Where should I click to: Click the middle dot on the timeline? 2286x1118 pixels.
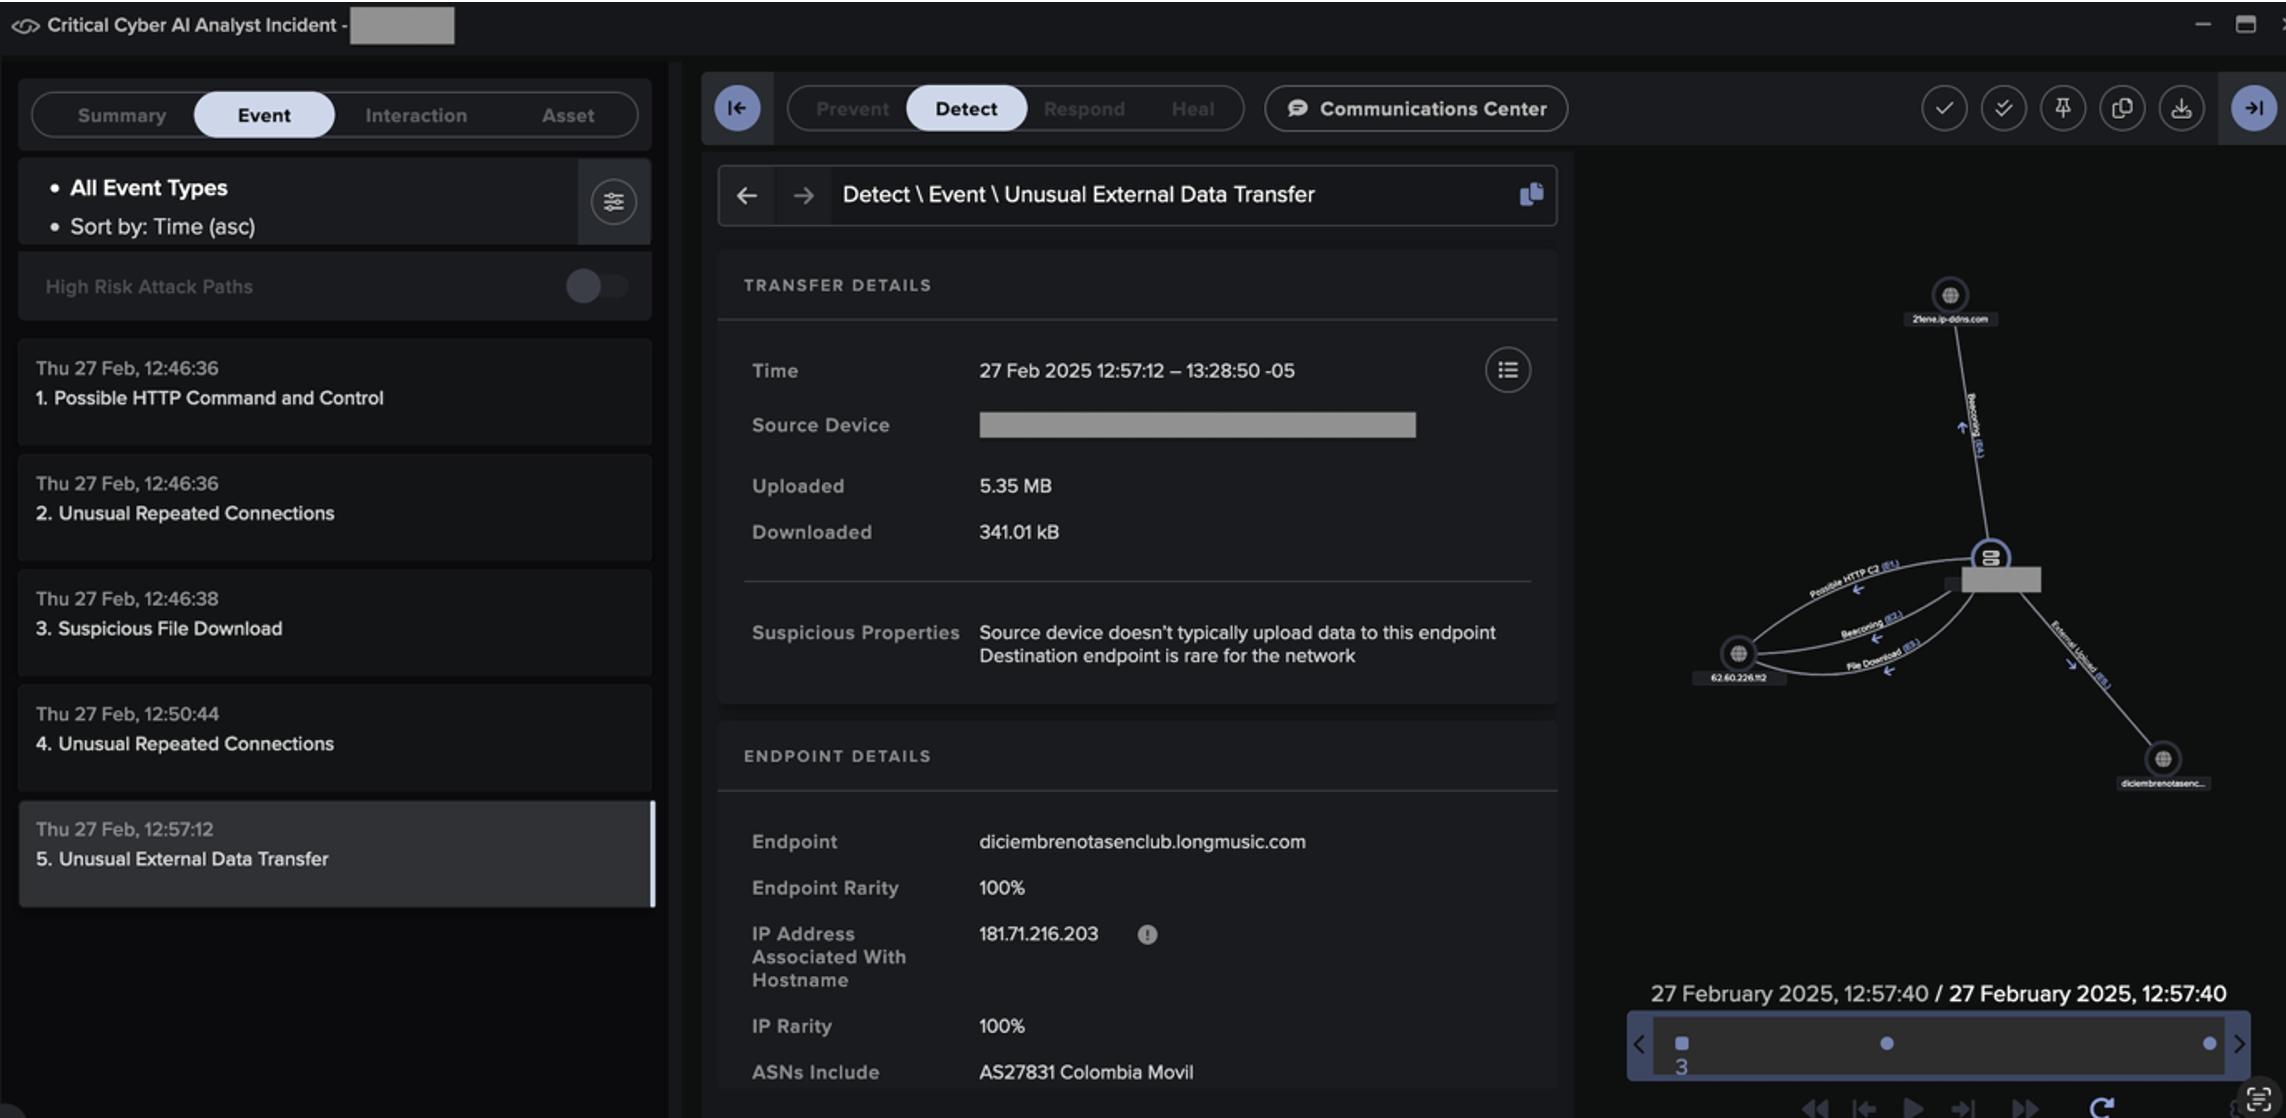click(x=1887, y=1043)
